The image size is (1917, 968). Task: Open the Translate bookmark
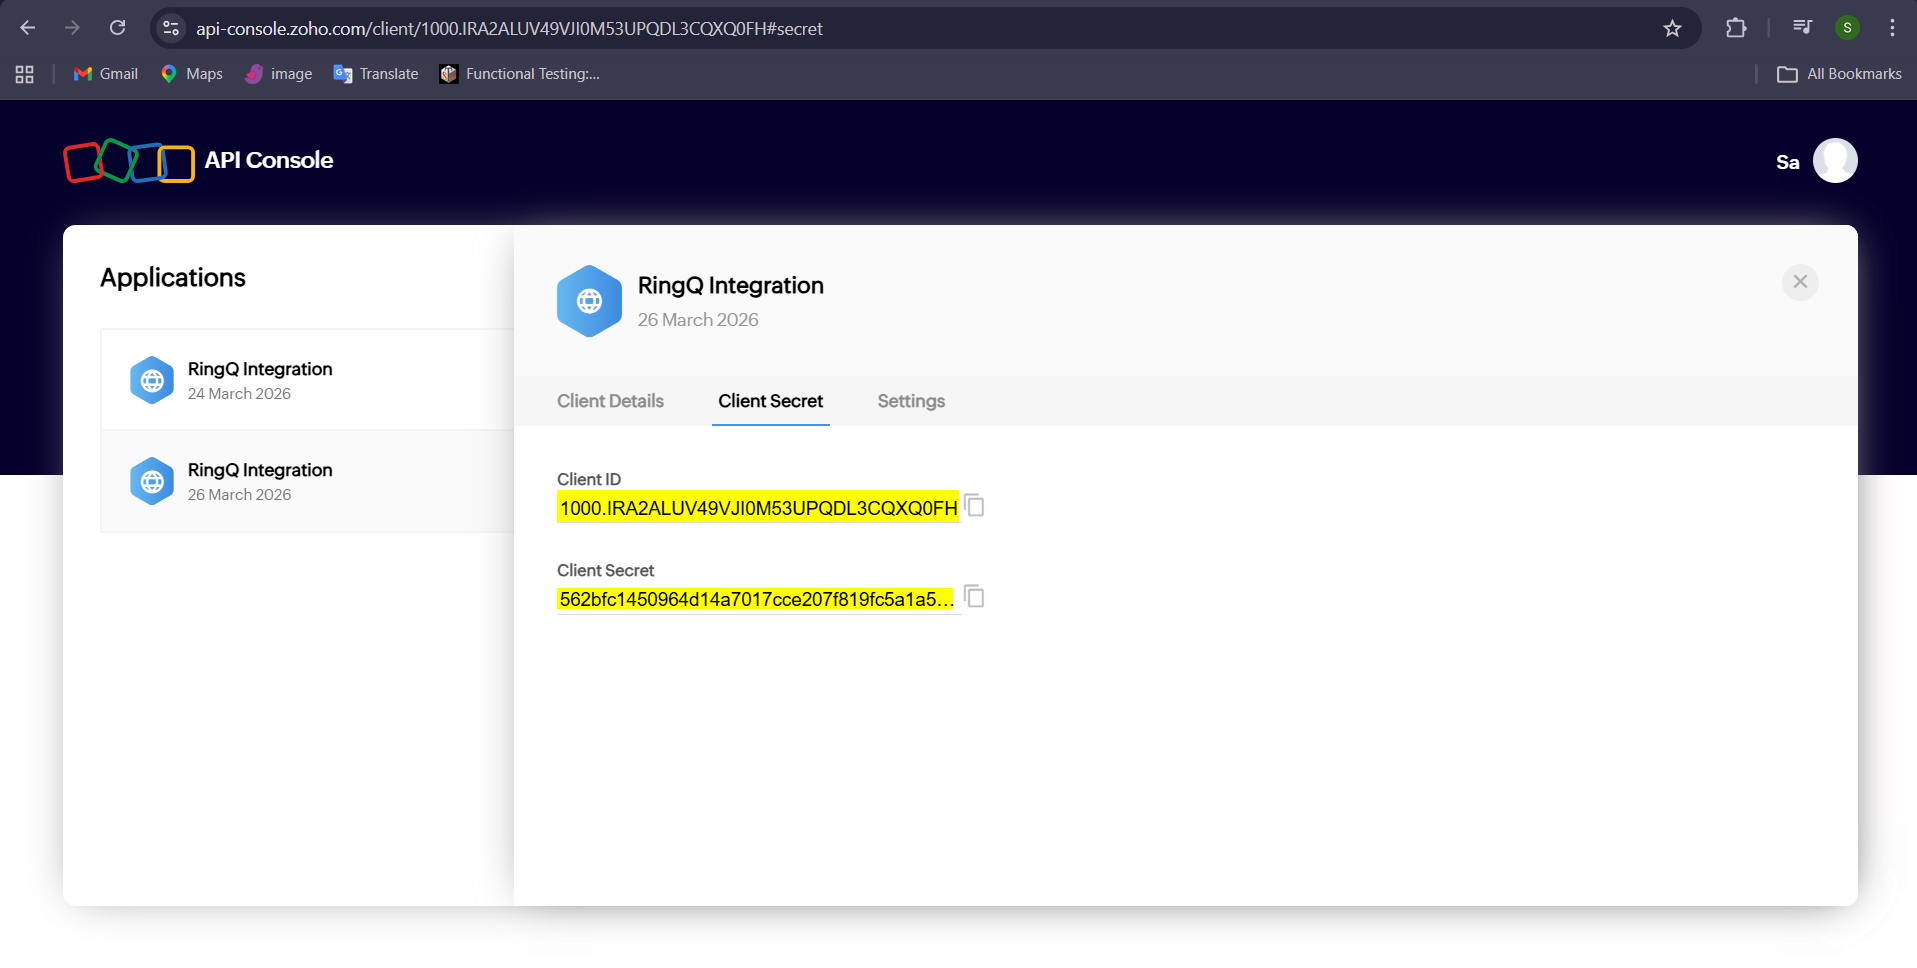click(376, 74)
